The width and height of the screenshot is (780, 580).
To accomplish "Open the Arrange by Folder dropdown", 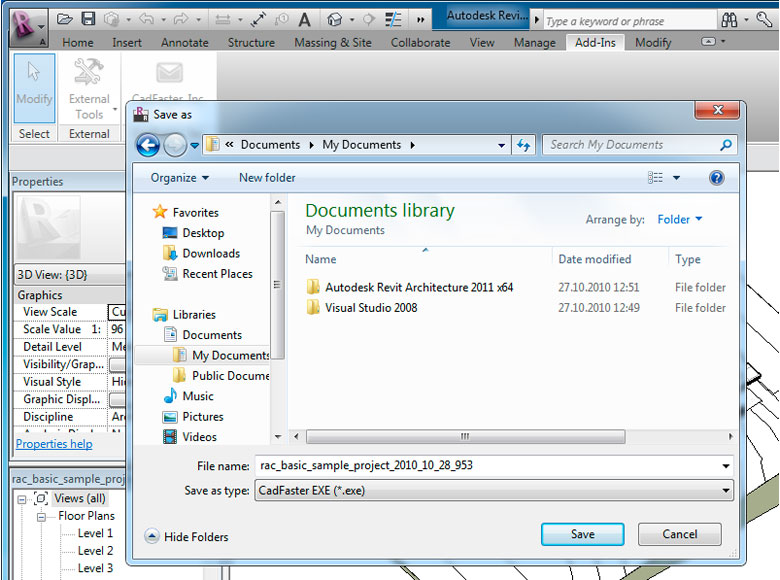I will click(x=680, y=219).
